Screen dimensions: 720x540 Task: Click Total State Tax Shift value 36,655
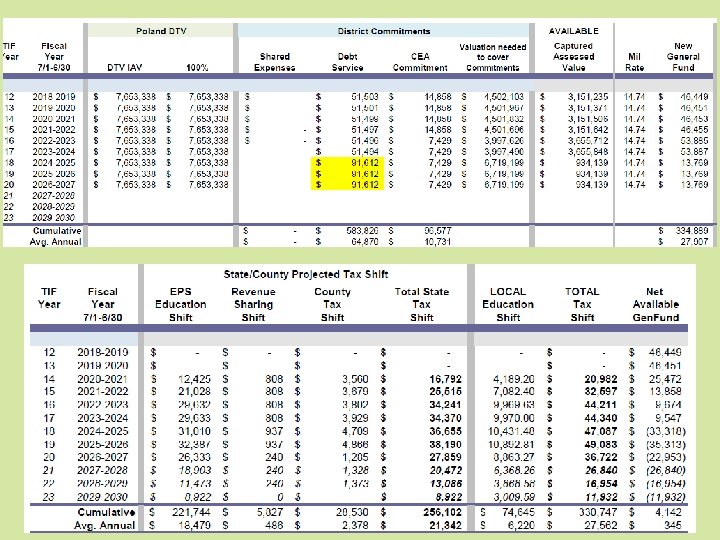(x=445, y=432)
